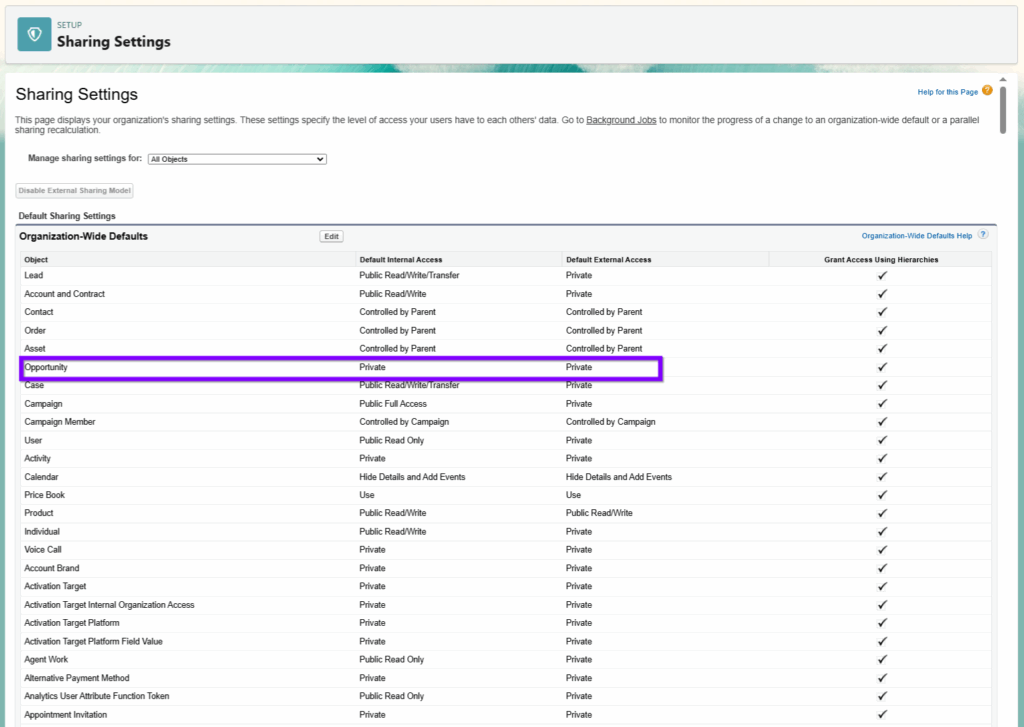1024x727 pixels.
Task: Click the Disable External Sharing Model button
Action: [74, 191]
